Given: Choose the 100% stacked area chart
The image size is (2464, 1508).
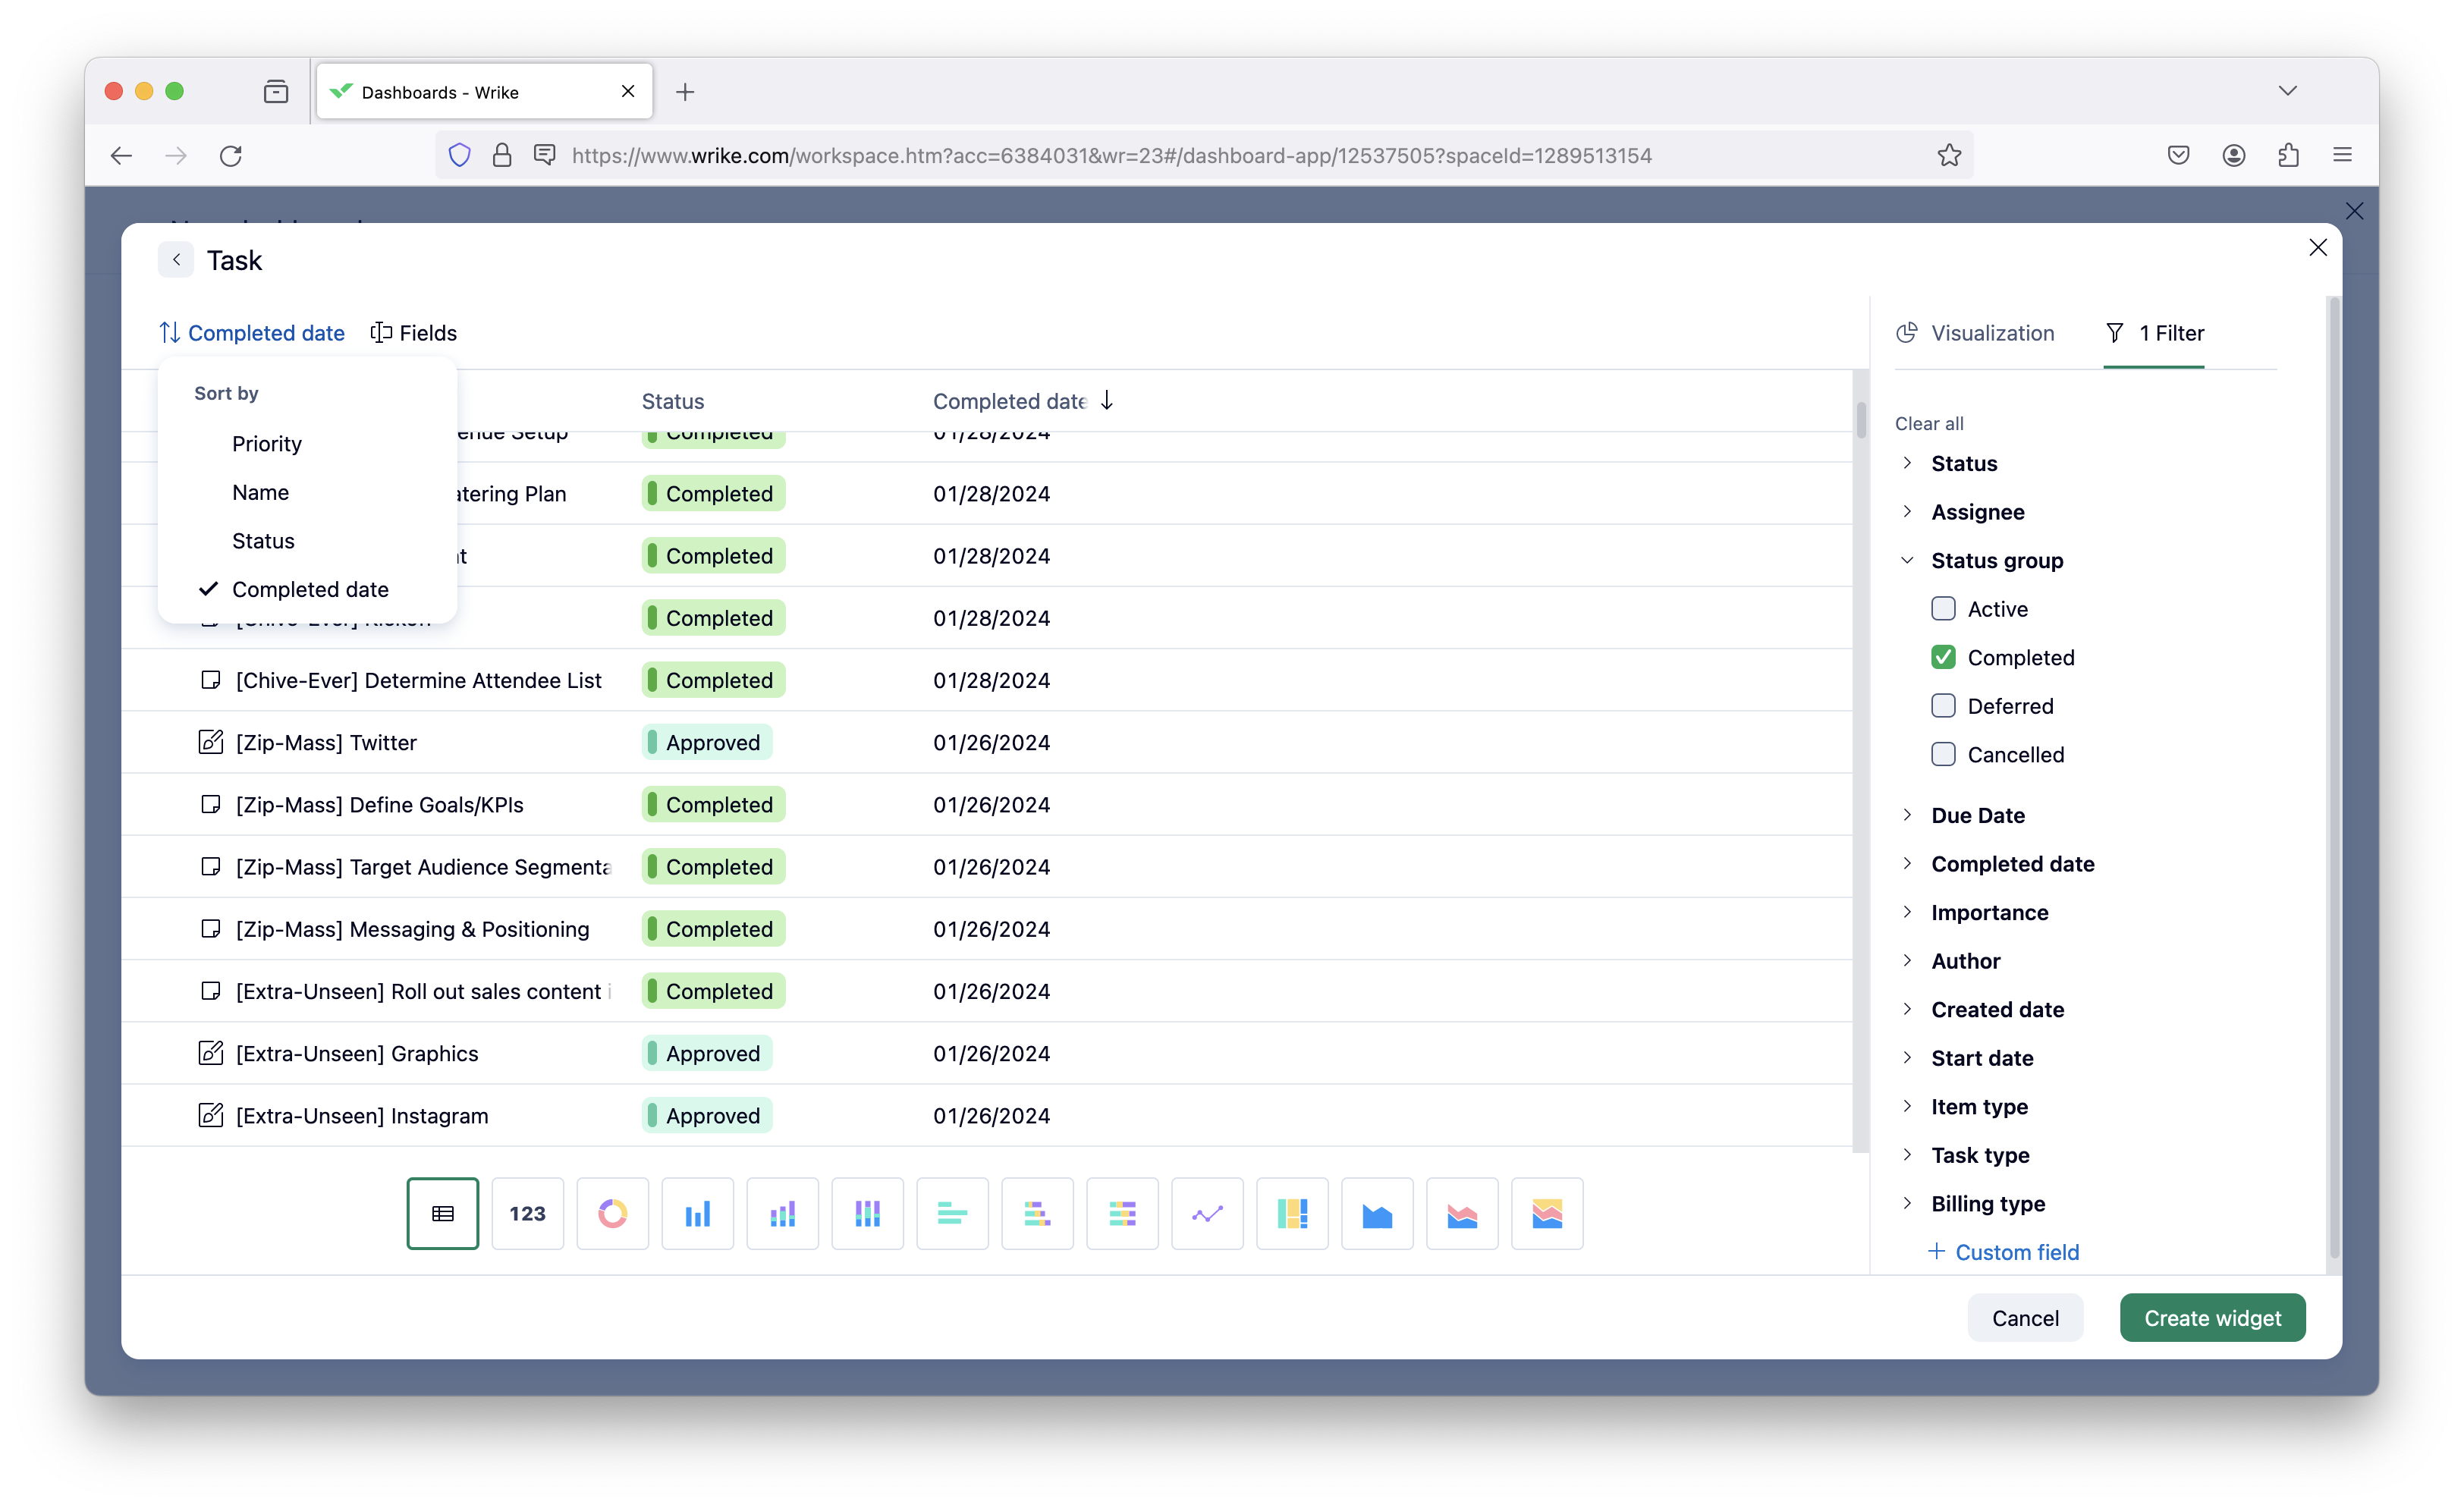Looking at the screenshot, I should click(x=1547, y=1213).
